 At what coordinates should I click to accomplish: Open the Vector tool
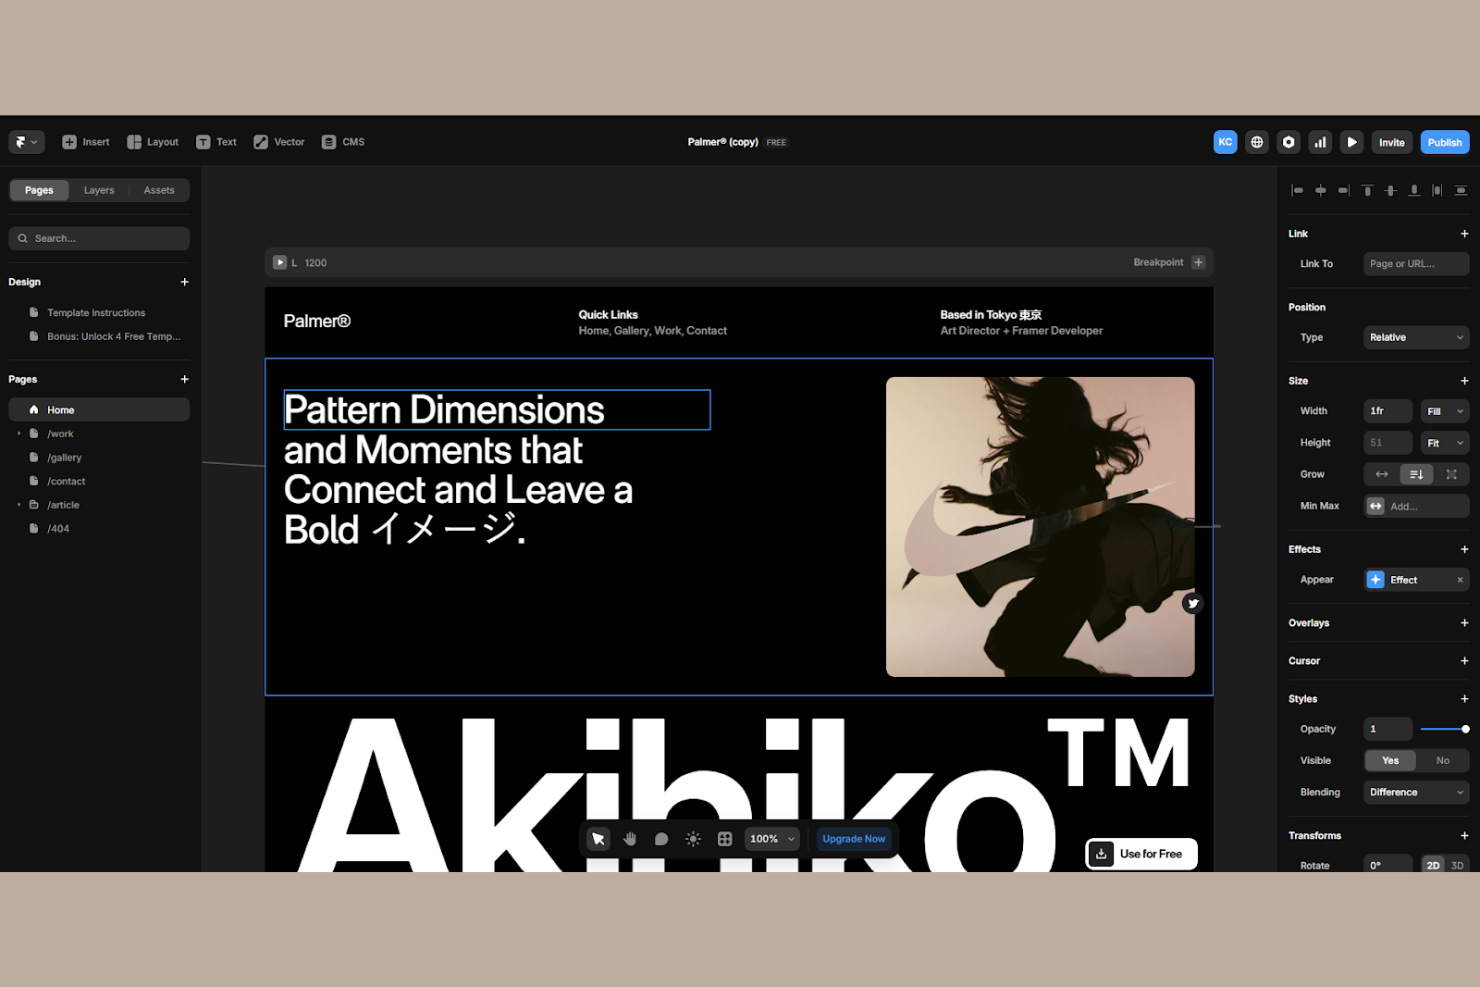tap(278, 141)
